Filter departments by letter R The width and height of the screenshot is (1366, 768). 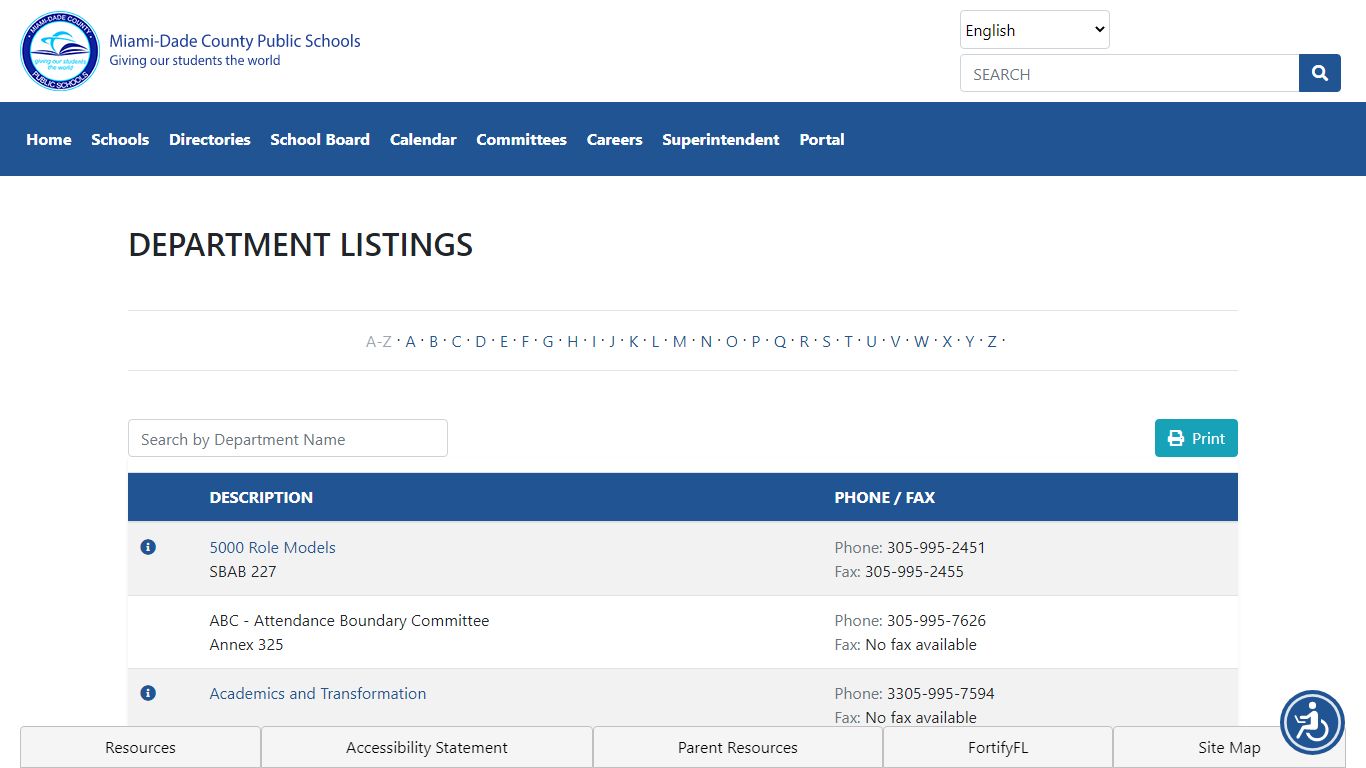(x=804, y=341)
